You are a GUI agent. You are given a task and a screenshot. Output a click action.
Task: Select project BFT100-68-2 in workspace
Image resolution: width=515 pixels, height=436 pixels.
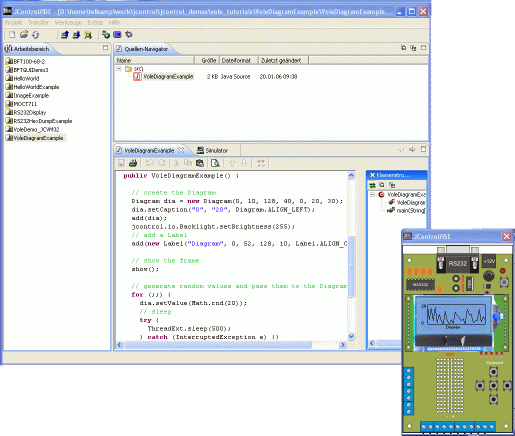point(26,61)
